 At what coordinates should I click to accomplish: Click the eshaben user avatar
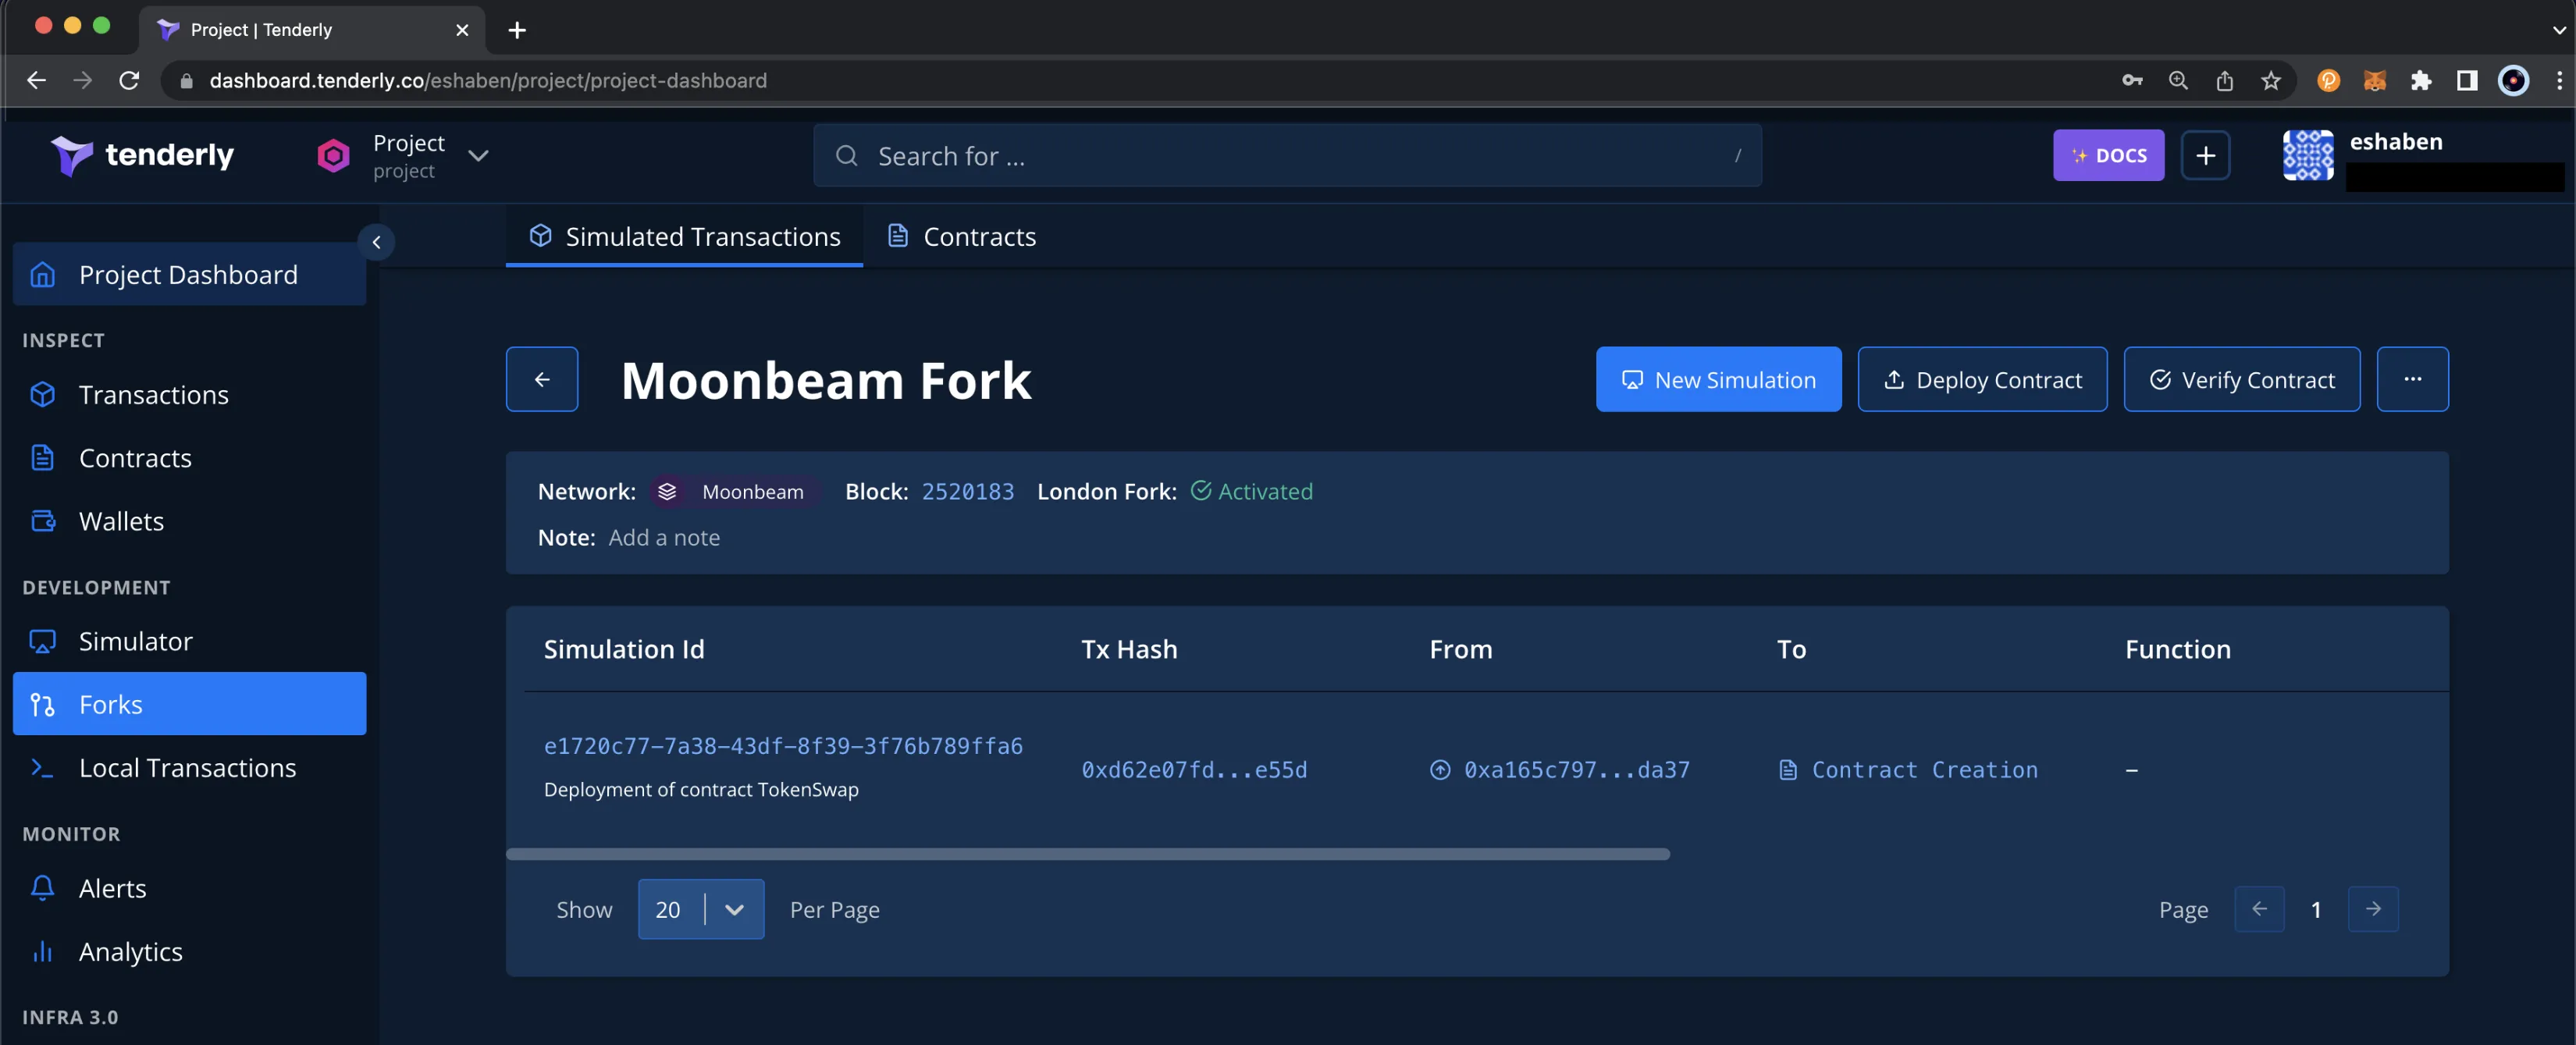pos(2308,155)
